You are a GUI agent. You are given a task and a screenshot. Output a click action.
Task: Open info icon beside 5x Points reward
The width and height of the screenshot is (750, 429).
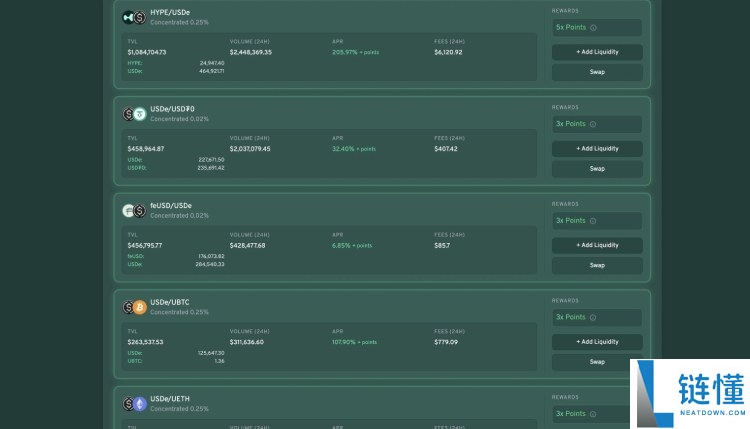click(x=593, y=28)
